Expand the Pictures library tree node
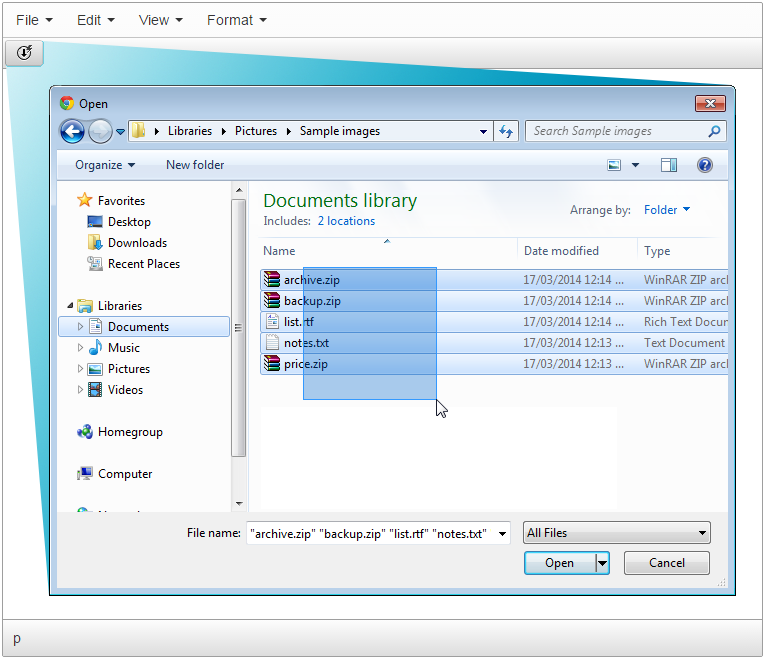The width and height of the screenshot is (765, 660). (81, 369)
